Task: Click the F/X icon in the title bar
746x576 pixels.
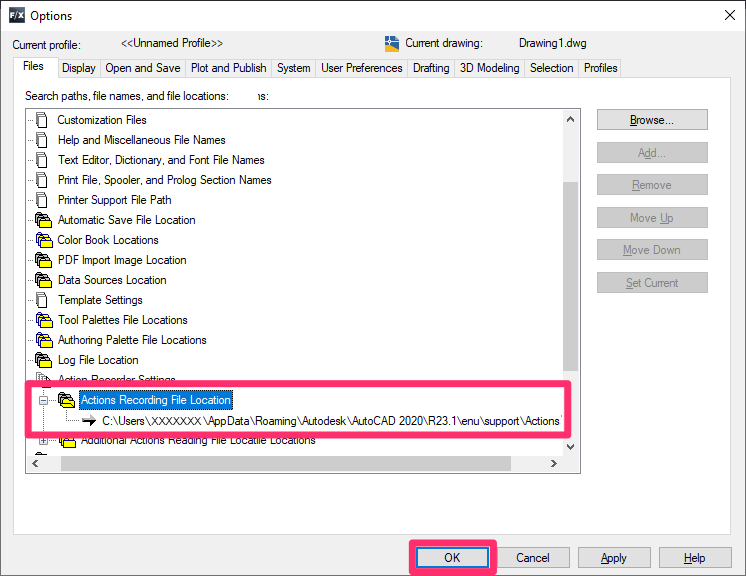Action: (17, 15)
